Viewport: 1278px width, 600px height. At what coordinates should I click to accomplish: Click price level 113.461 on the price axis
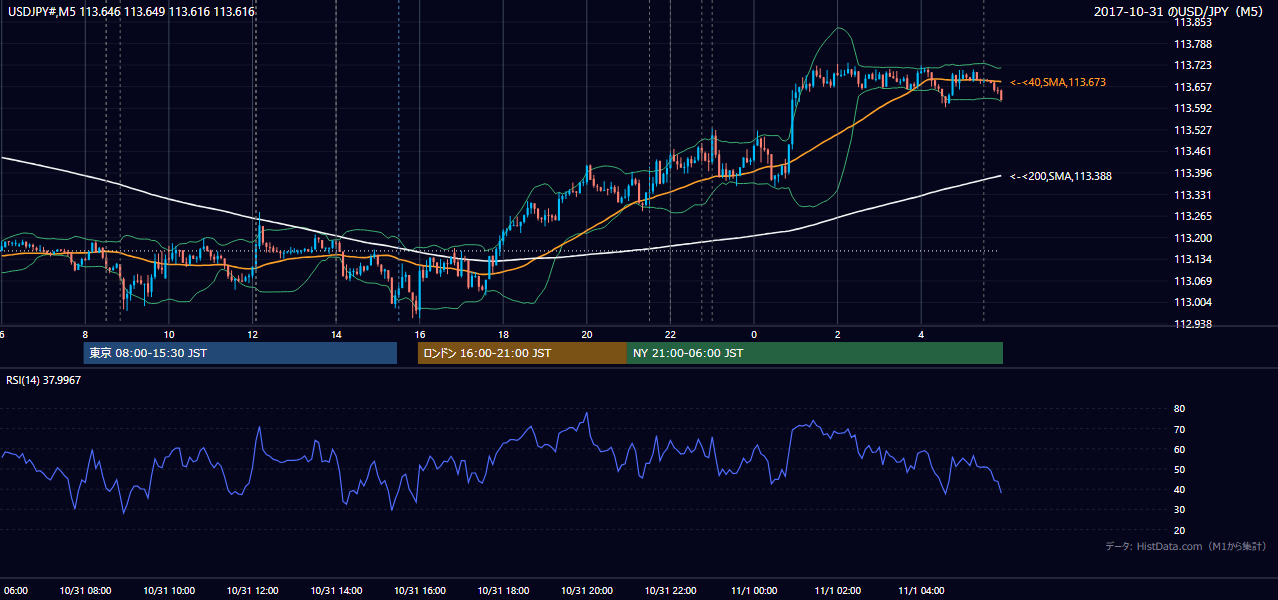click(x=1194, y=152)
